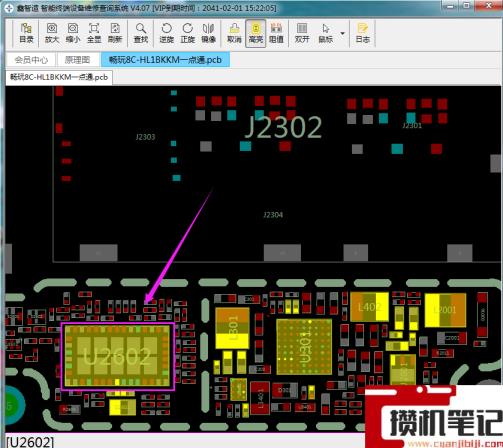
Task: Select the U2602 chip on the board
Action: pyautogui.click(x=118, y=356)
